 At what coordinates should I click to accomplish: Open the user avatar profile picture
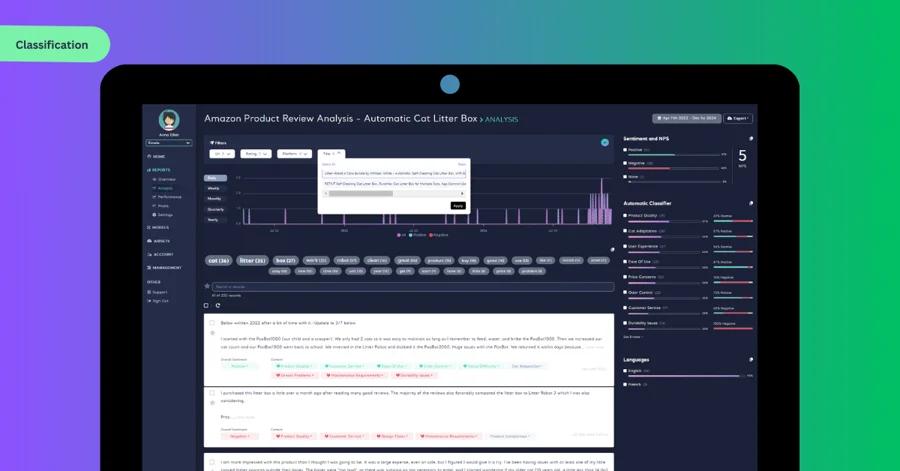pos(169,120)
